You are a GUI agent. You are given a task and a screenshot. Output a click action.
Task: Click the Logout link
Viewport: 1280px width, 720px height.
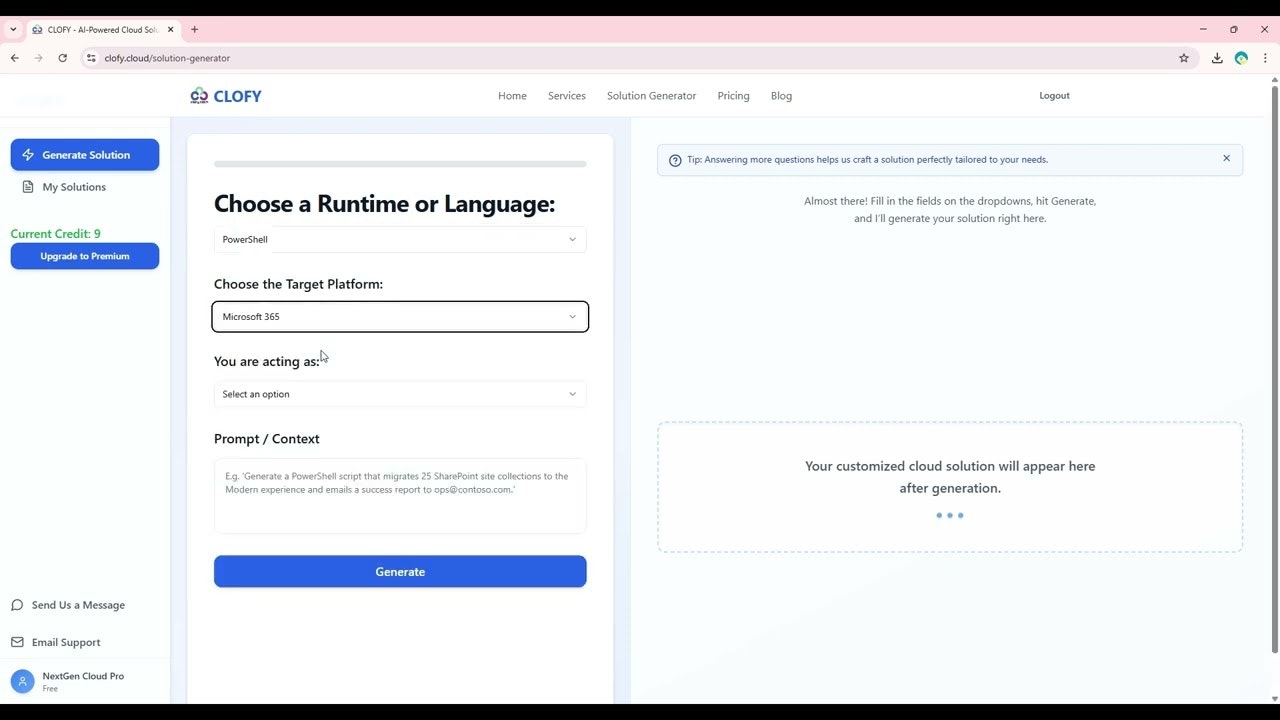coord(1054,96)
